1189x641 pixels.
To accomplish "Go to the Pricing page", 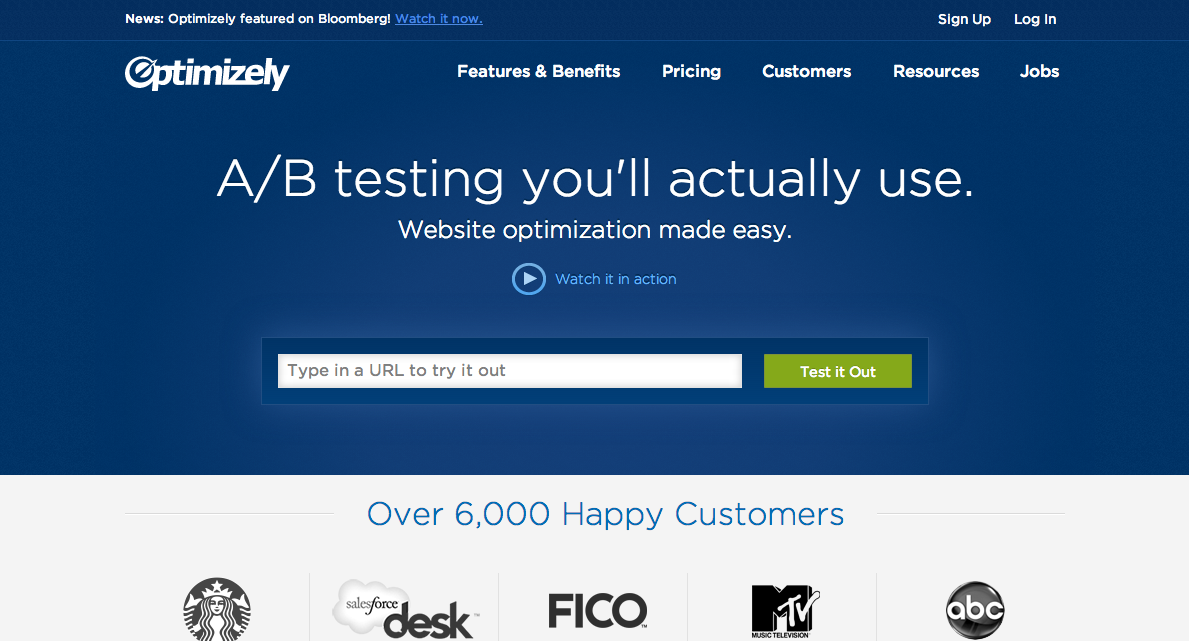I will pyautogui.click(x=691, y=71).
